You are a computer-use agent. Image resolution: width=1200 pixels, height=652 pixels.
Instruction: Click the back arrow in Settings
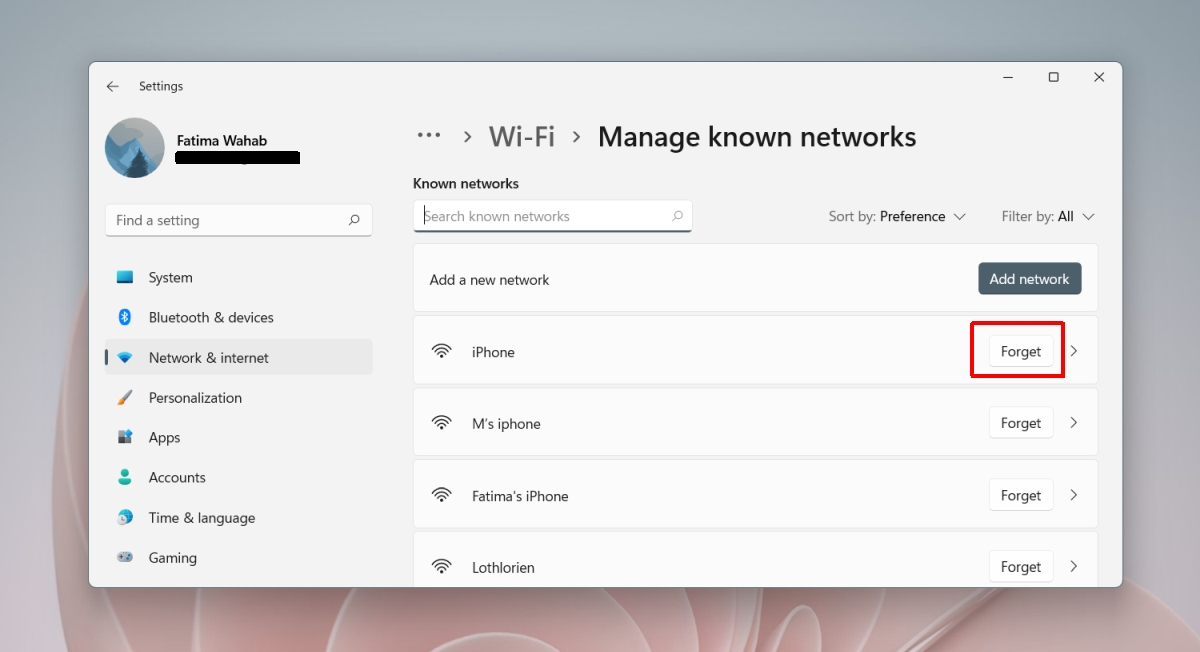click(x=113, y=86)
